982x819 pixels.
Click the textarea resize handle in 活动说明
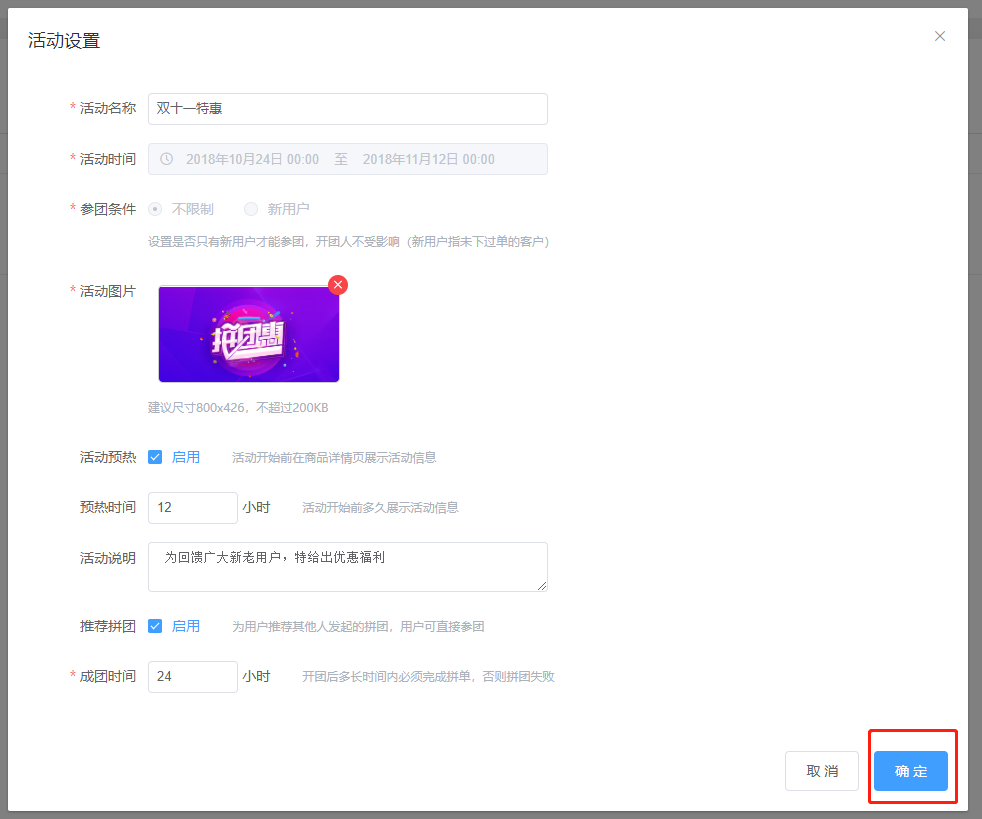(x=542, y=585)
